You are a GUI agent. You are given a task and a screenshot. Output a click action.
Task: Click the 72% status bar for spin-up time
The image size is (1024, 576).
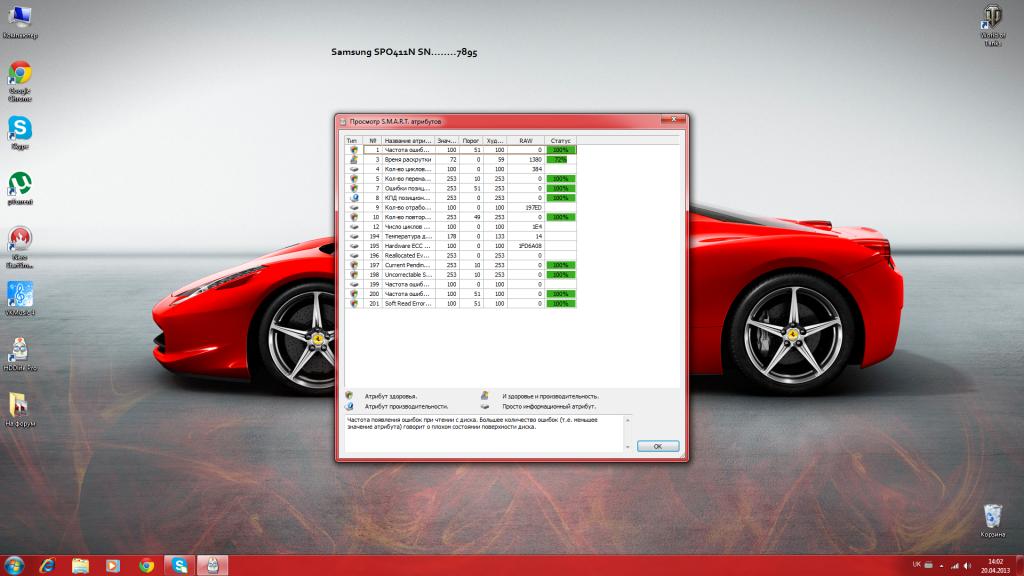pos(560,160)
